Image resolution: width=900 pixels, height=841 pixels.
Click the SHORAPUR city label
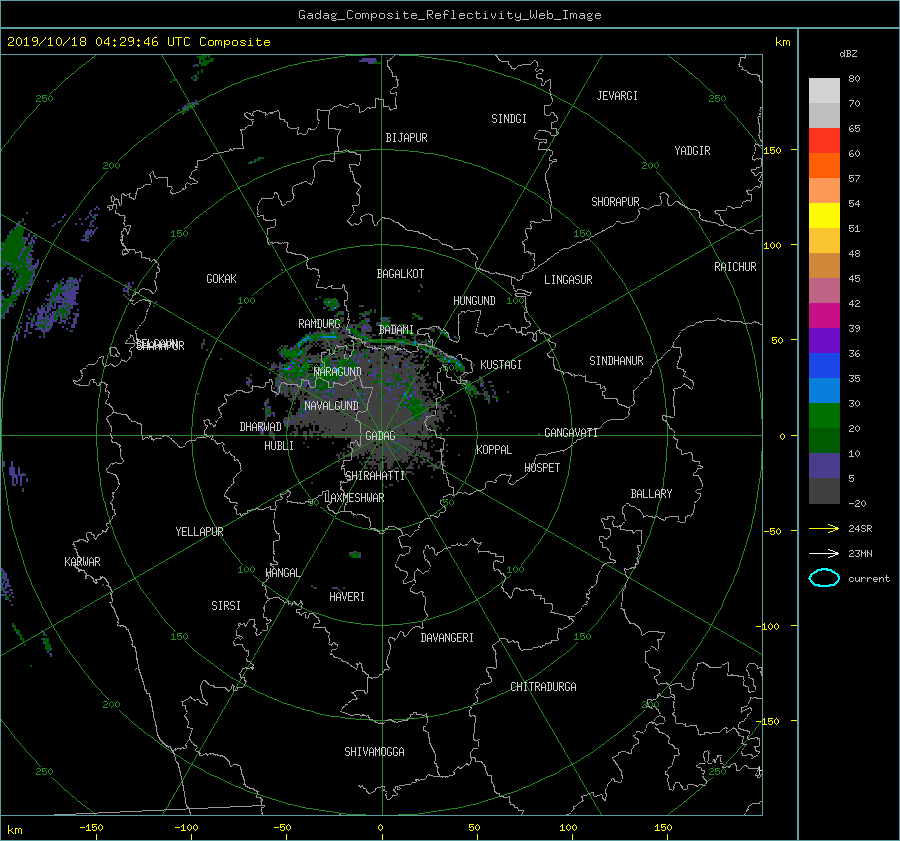615,202
